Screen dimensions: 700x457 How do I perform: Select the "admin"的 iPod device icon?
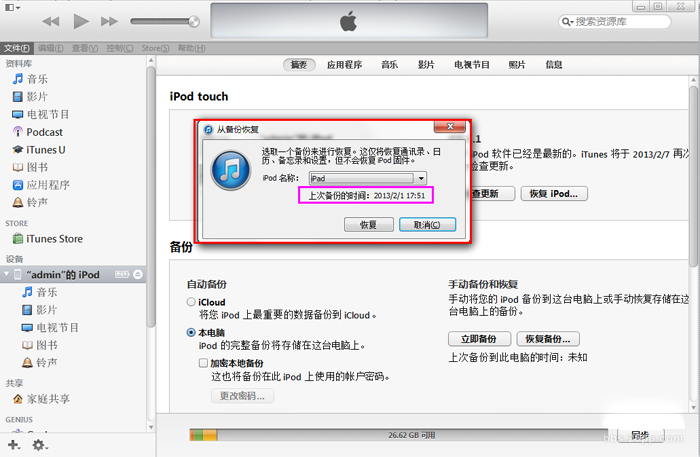pos(18,274)
